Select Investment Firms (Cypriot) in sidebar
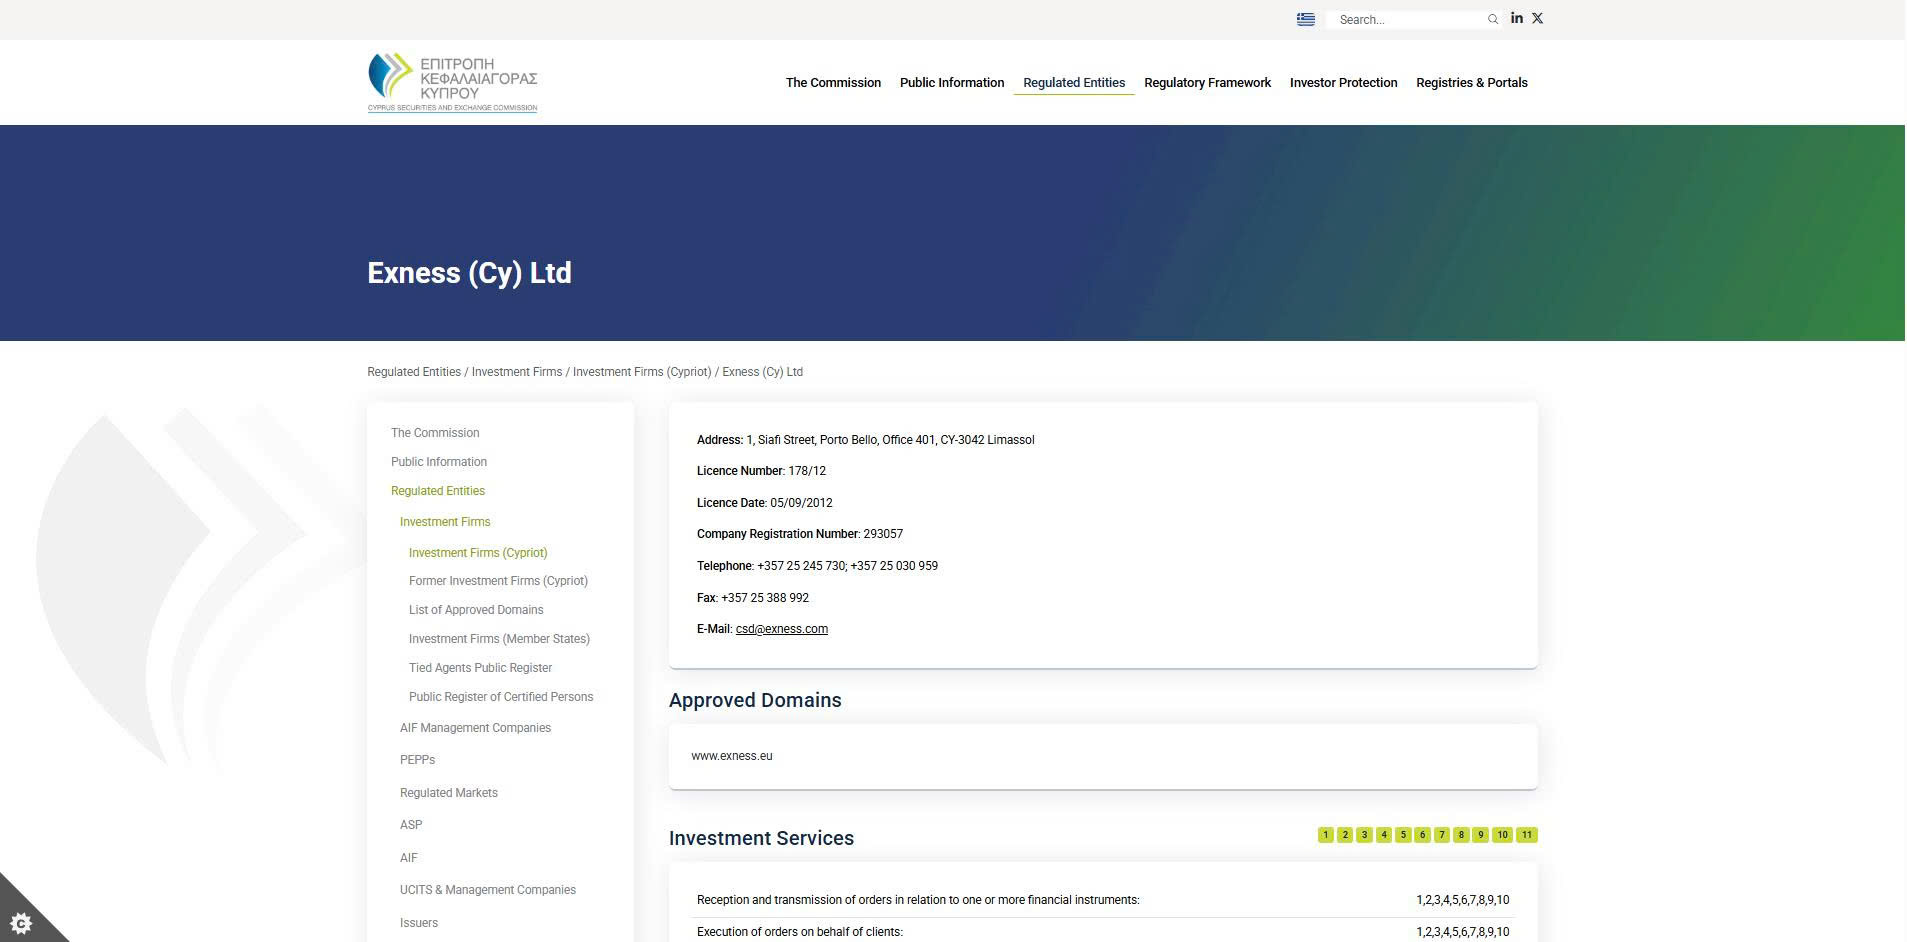The image size is (1907, 942). coord(478,553)
